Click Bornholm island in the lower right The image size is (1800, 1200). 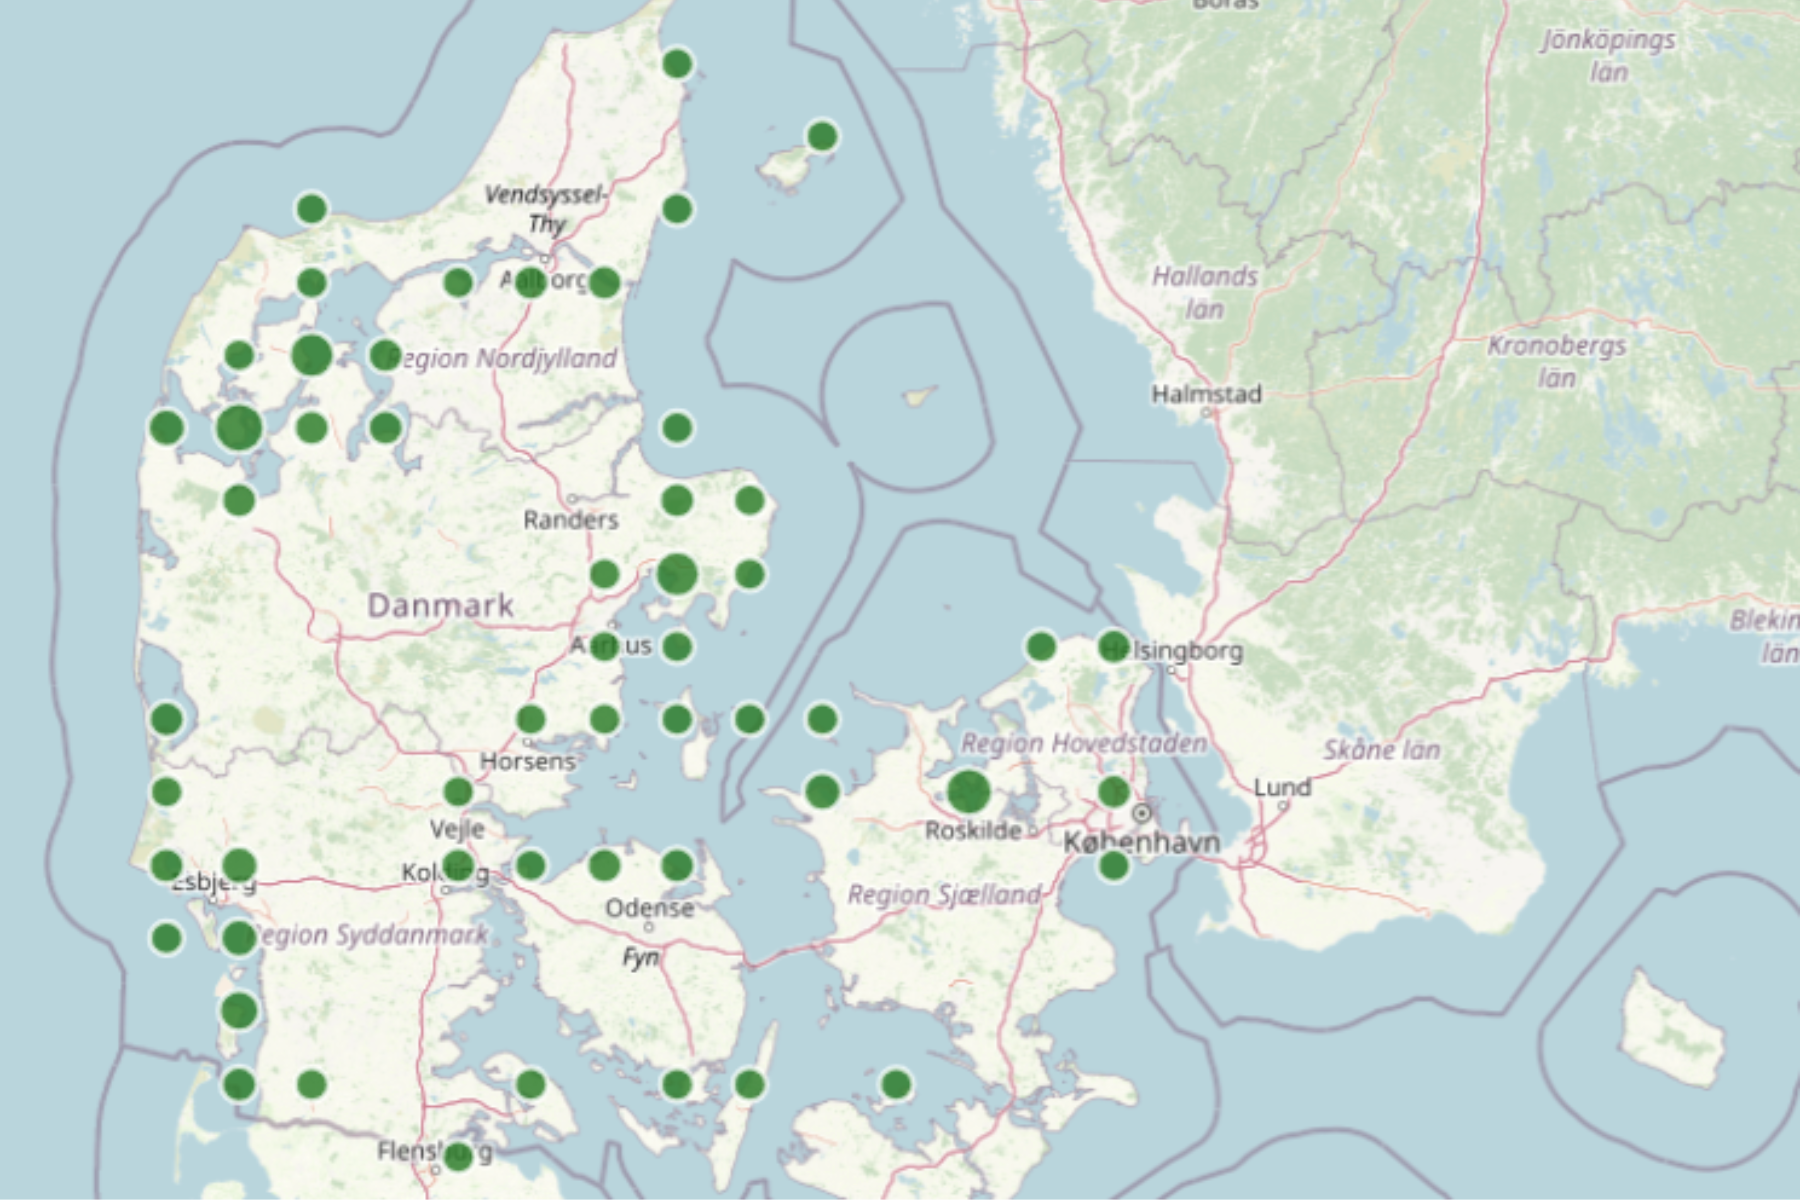[x=1670, y=1032]
